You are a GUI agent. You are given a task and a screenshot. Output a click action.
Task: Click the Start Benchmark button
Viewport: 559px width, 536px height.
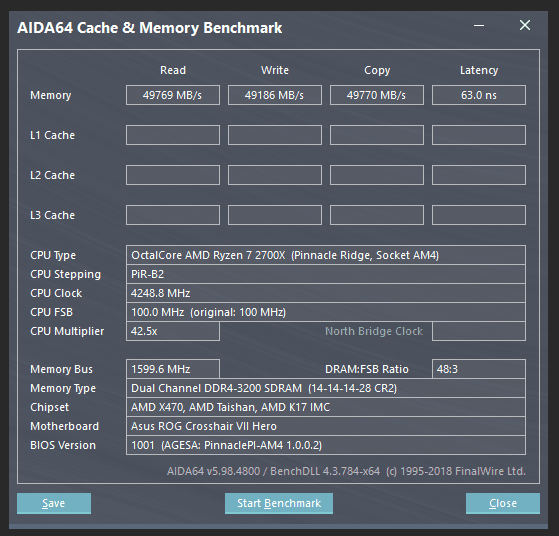click(x=279, y=503)
